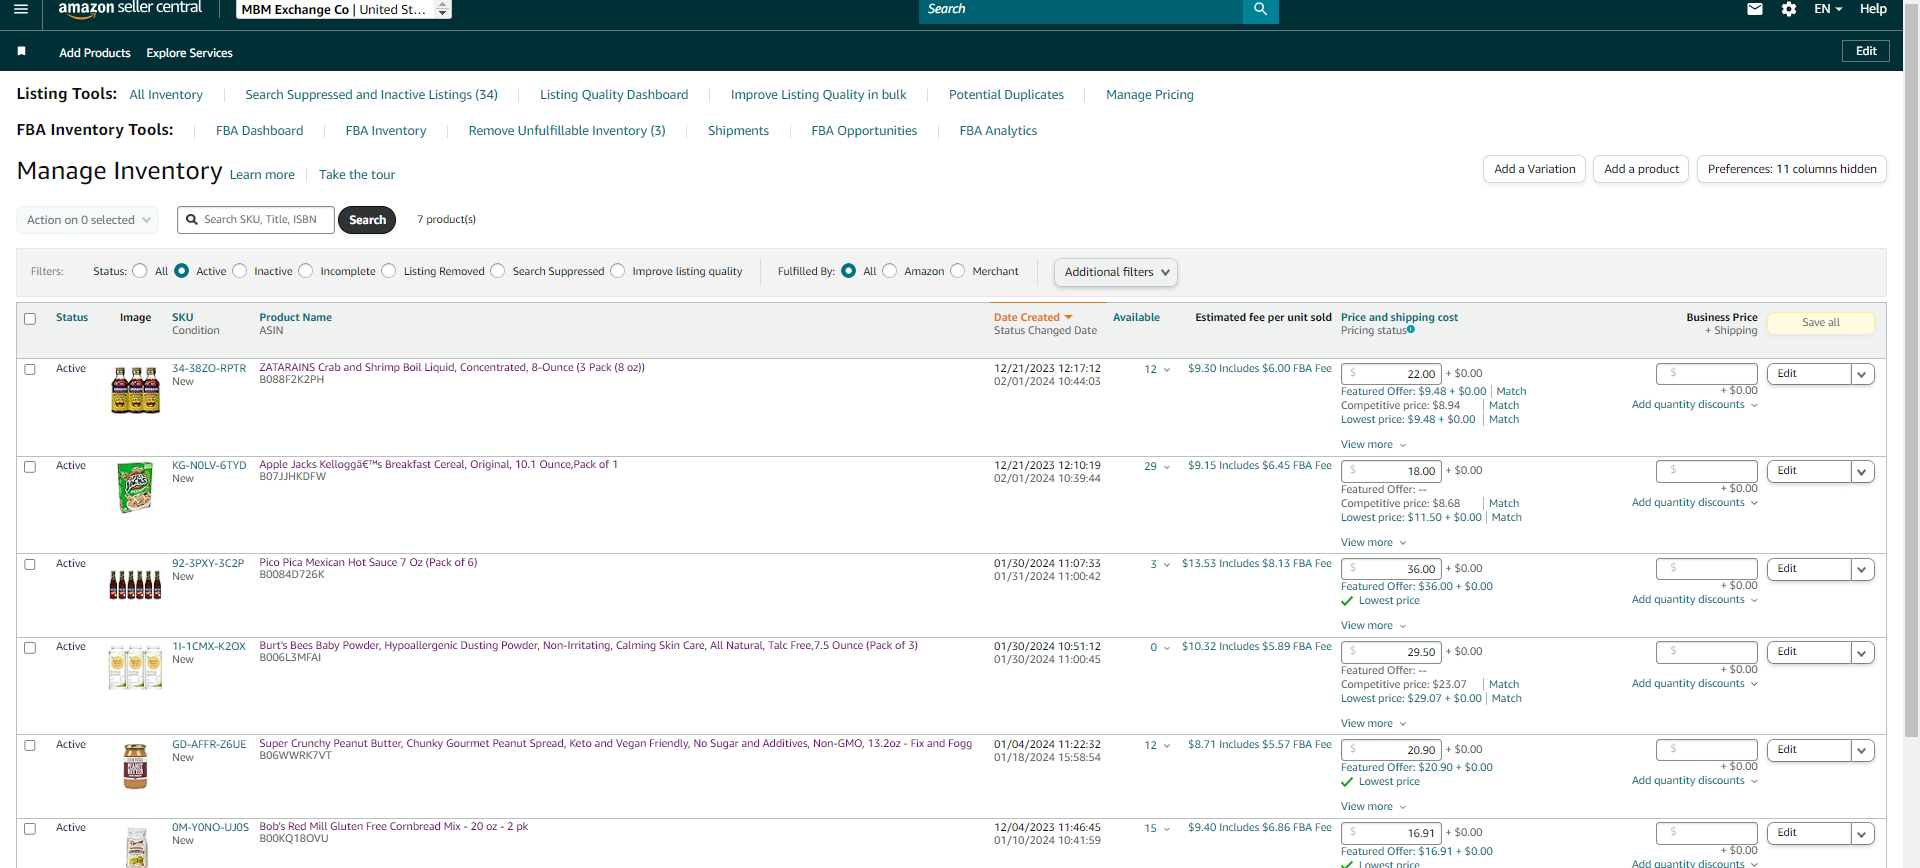Check the box for SKU 1I-1CMX-K2OX
The image size is (1920, 868).
click(x=30, y=648)
